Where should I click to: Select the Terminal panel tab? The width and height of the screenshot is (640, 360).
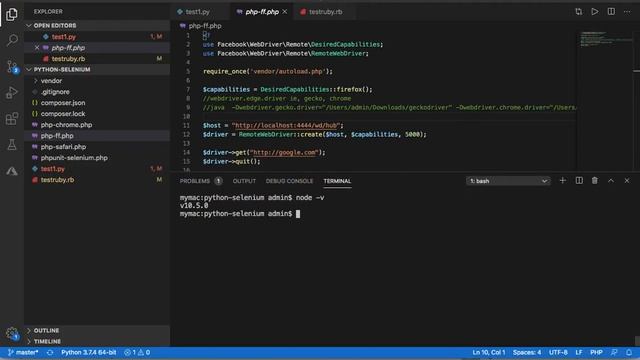tap(337, 181)
